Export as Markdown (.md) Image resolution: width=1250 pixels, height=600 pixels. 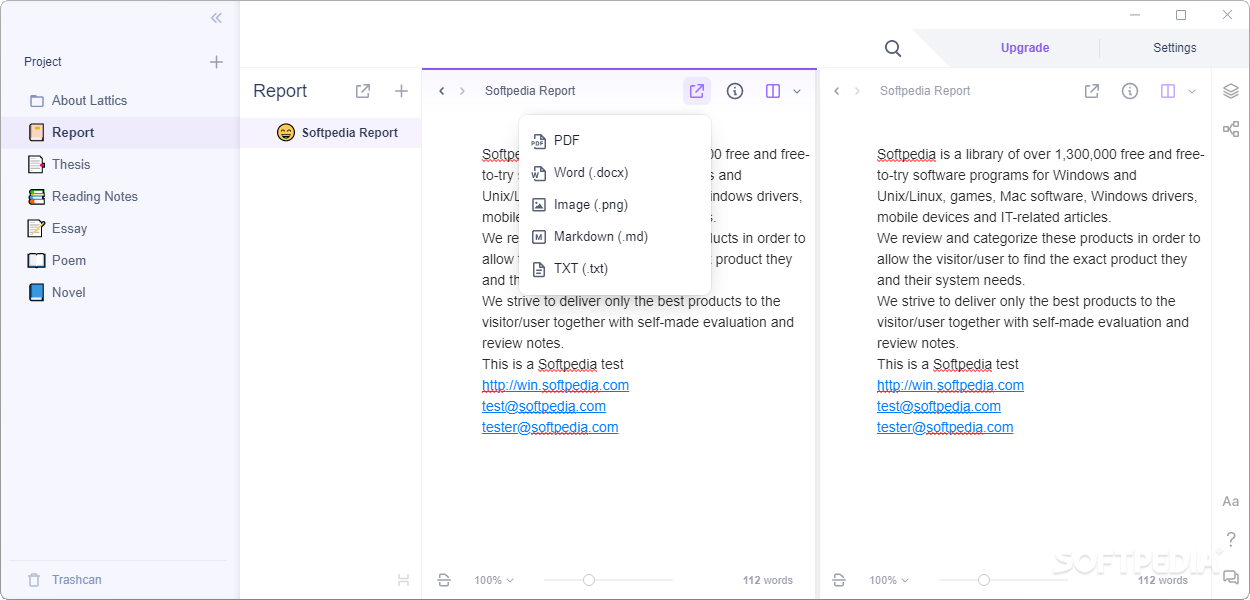pos(615,237)
